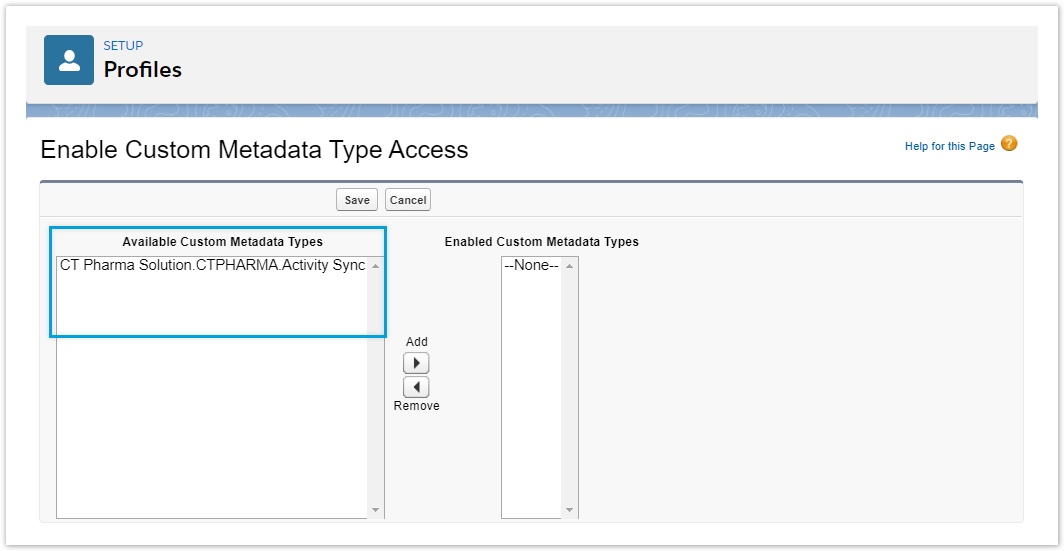Click empty area inside Available Custom Metadata Types list
The height and width of the screenshot is (551, 1064).
(x=212, y=430)
